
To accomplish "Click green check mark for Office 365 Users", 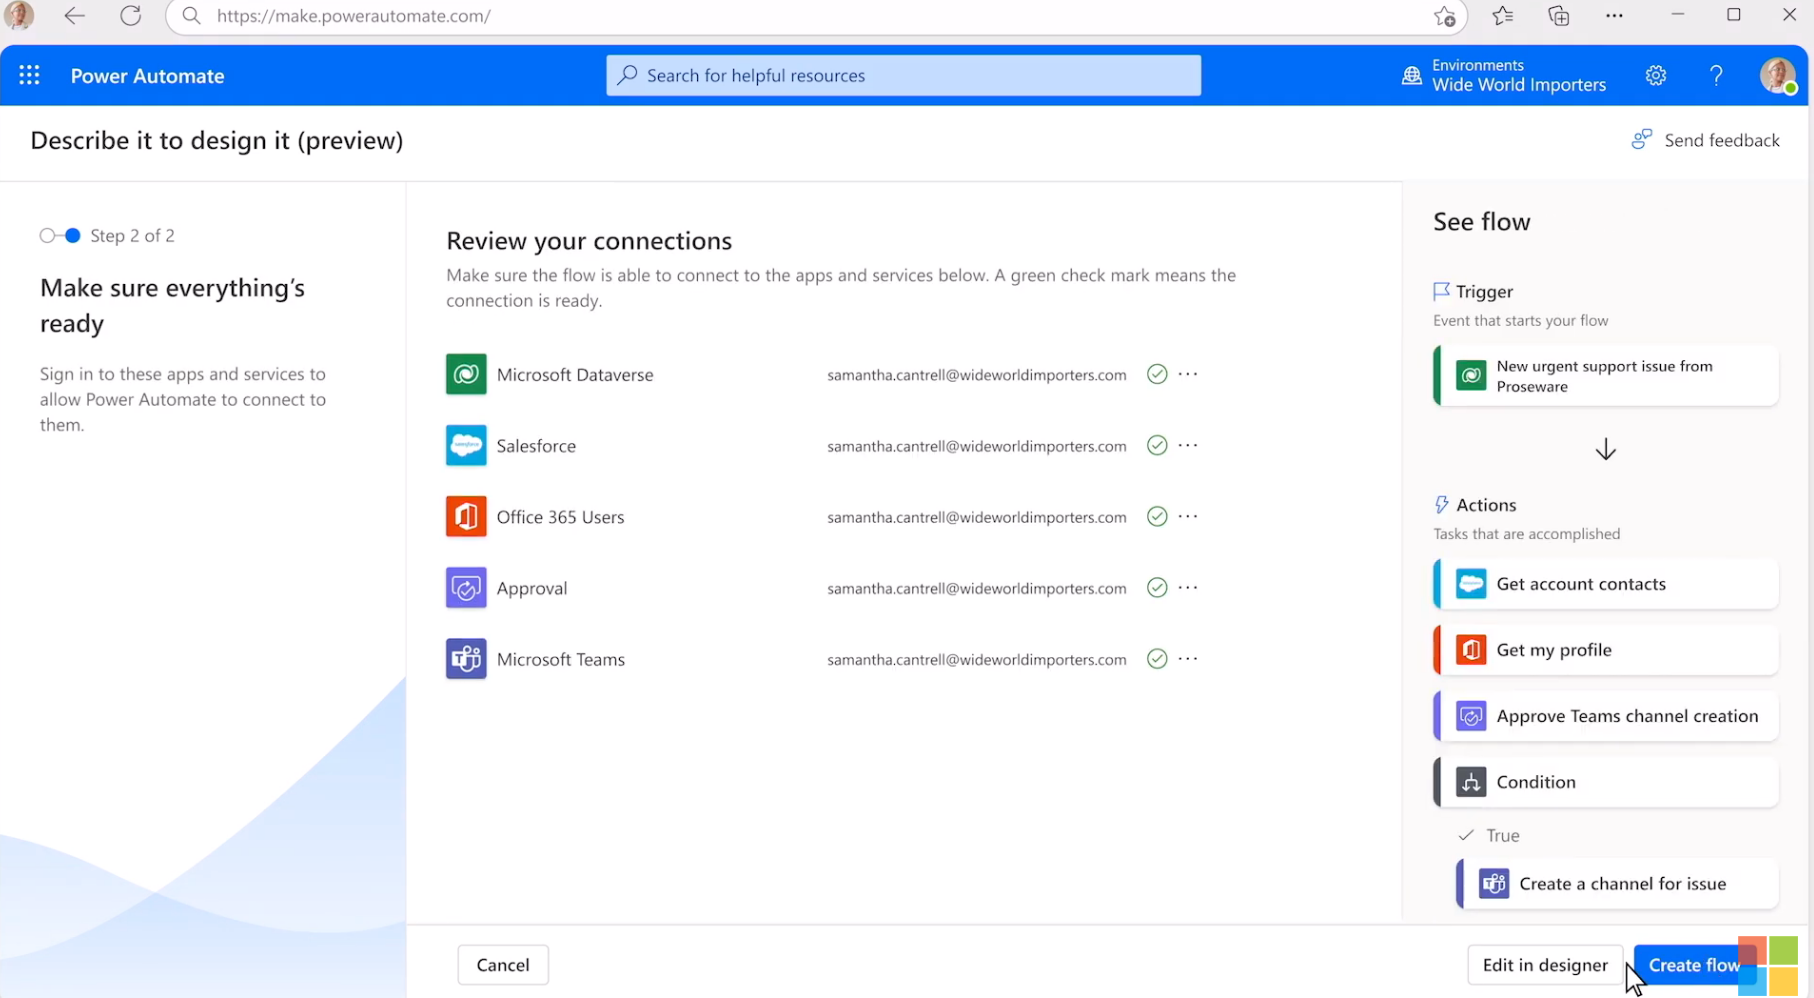I will tap(1157, 516).
